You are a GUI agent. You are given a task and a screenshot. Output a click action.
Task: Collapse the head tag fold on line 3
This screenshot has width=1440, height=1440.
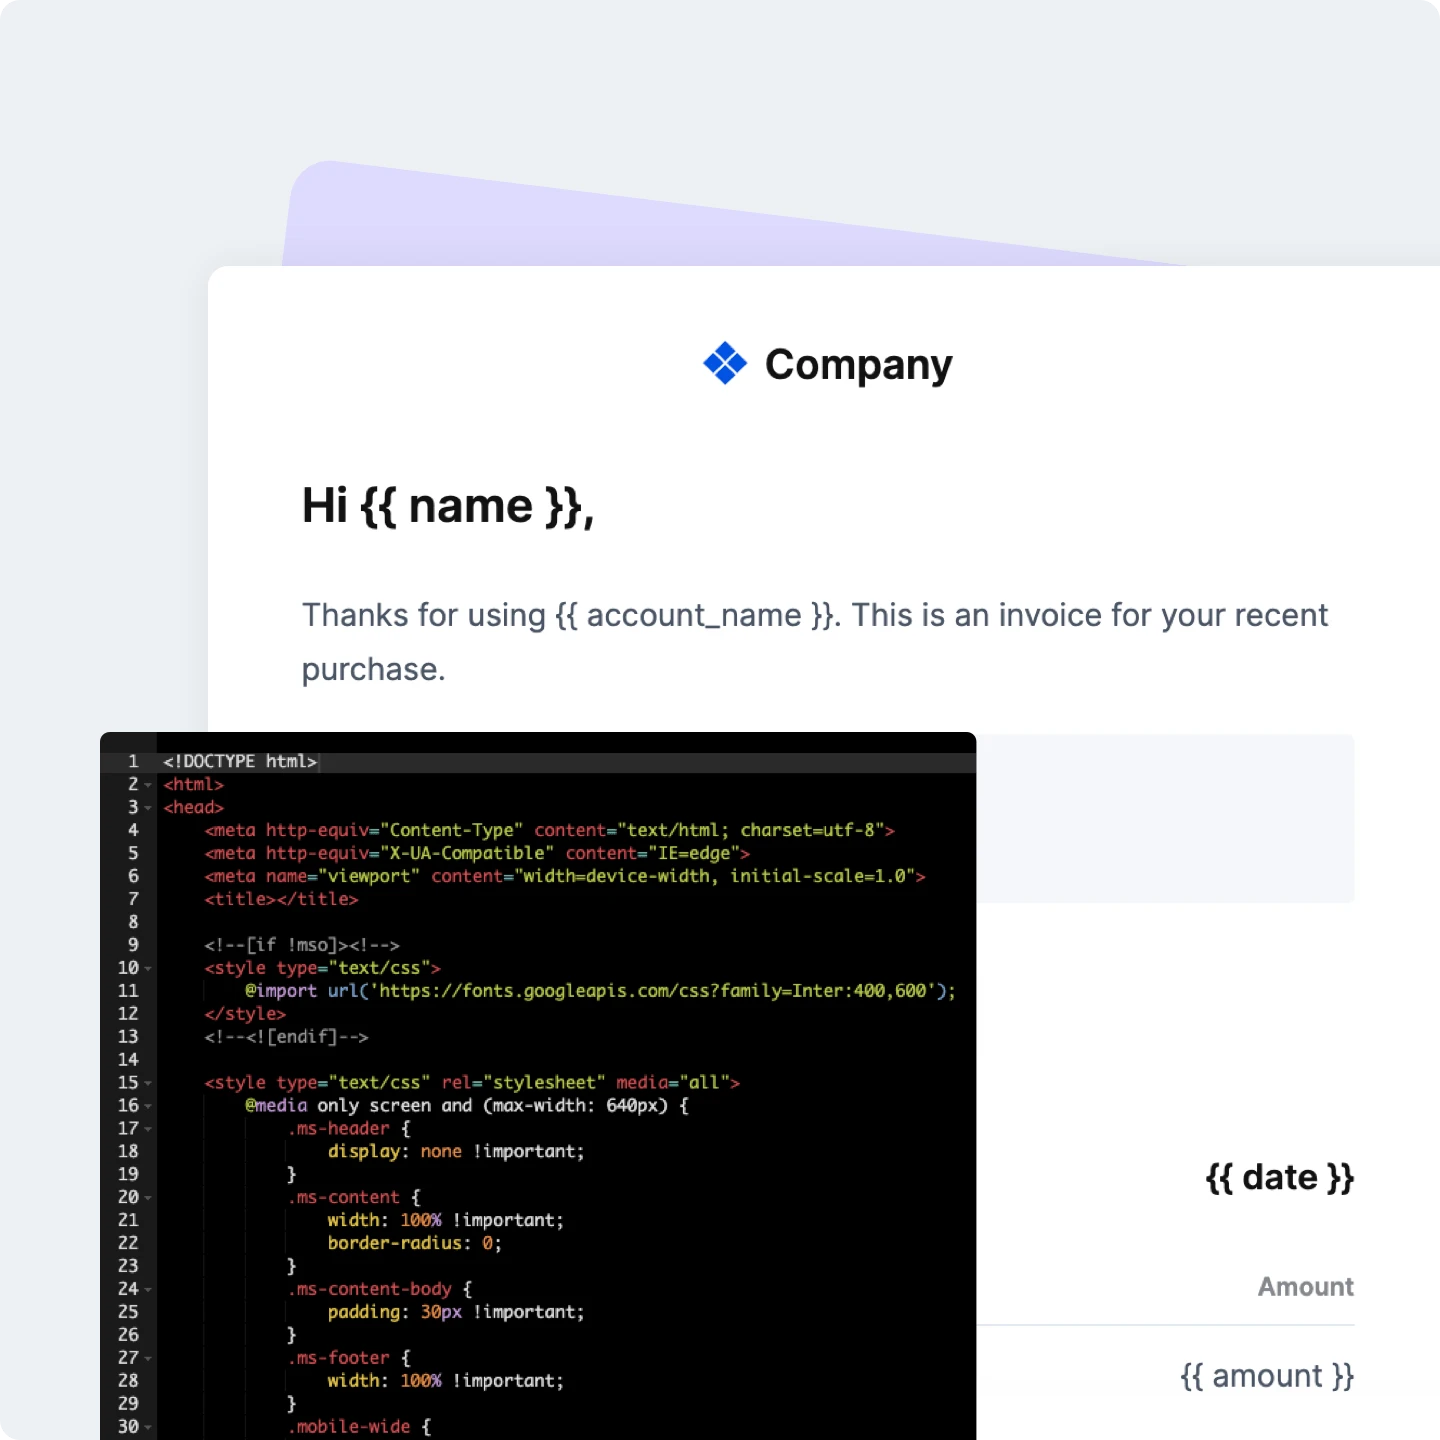(x=148, y=808)
